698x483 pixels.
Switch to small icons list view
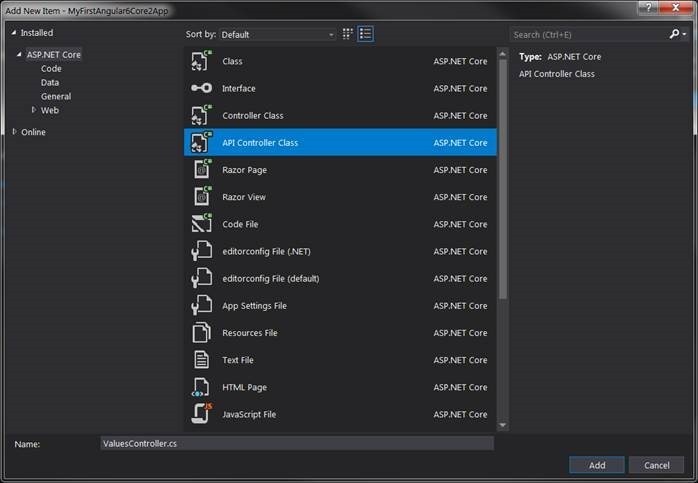pyautogui.click(x=366, y=34)
